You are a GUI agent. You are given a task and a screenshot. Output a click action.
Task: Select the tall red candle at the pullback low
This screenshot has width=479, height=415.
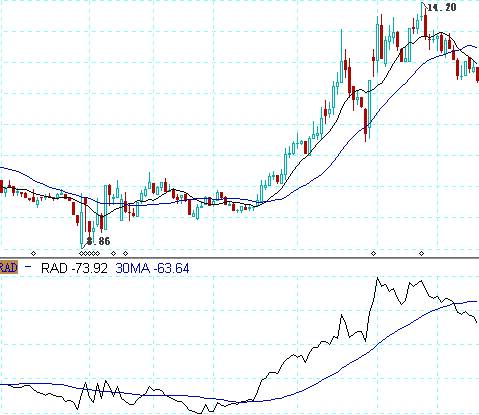366,125
